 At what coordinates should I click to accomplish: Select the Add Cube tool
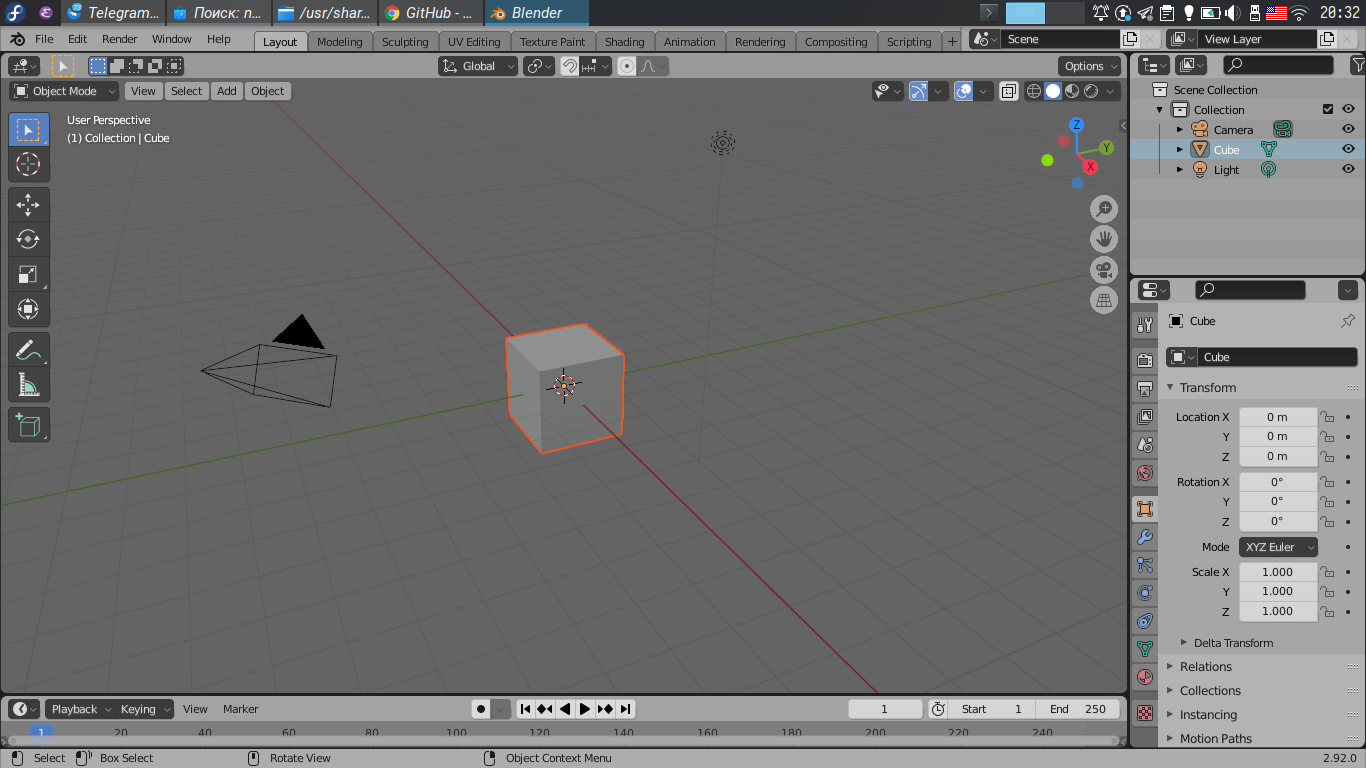coord(29,425)
